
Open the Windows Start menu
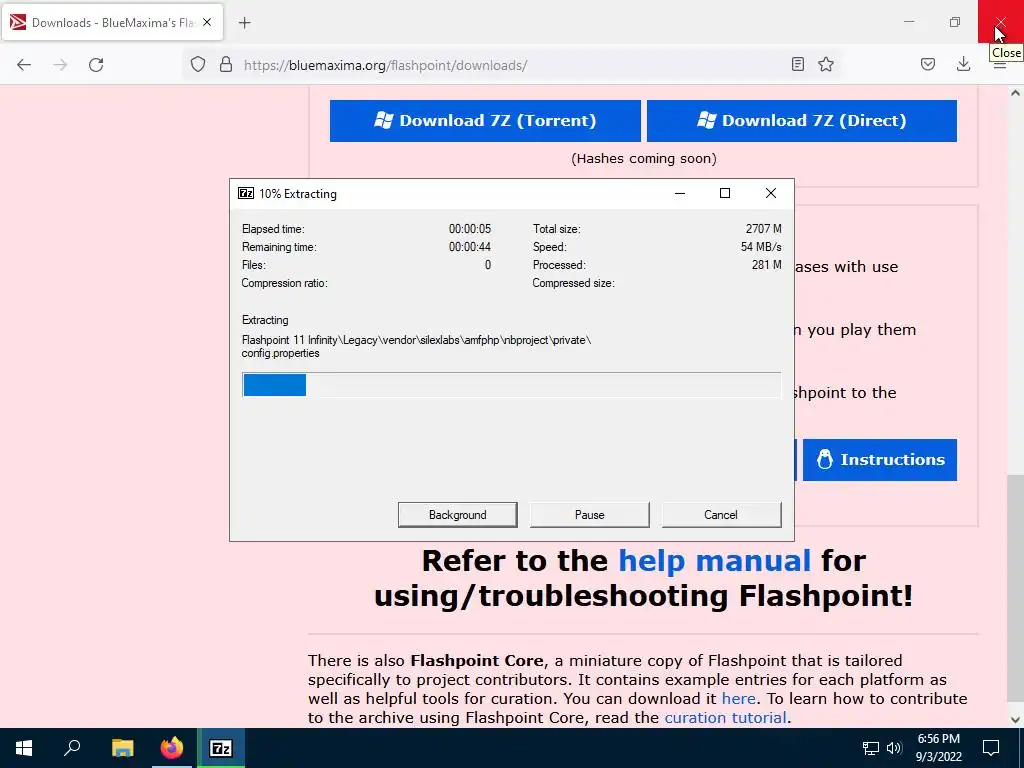tap(24, 748)
